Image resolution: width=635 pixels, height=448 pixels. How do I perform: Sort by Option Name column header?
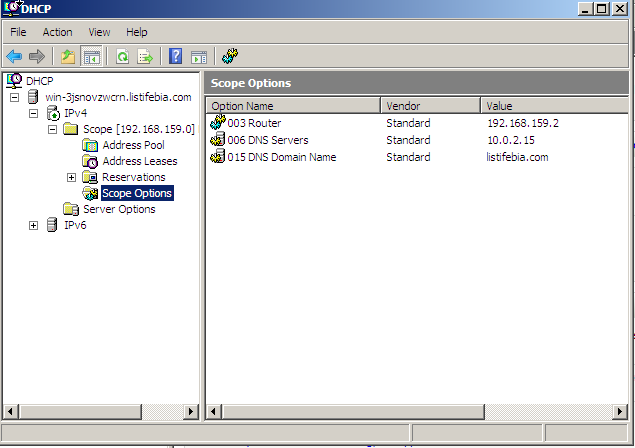[294, 106]
